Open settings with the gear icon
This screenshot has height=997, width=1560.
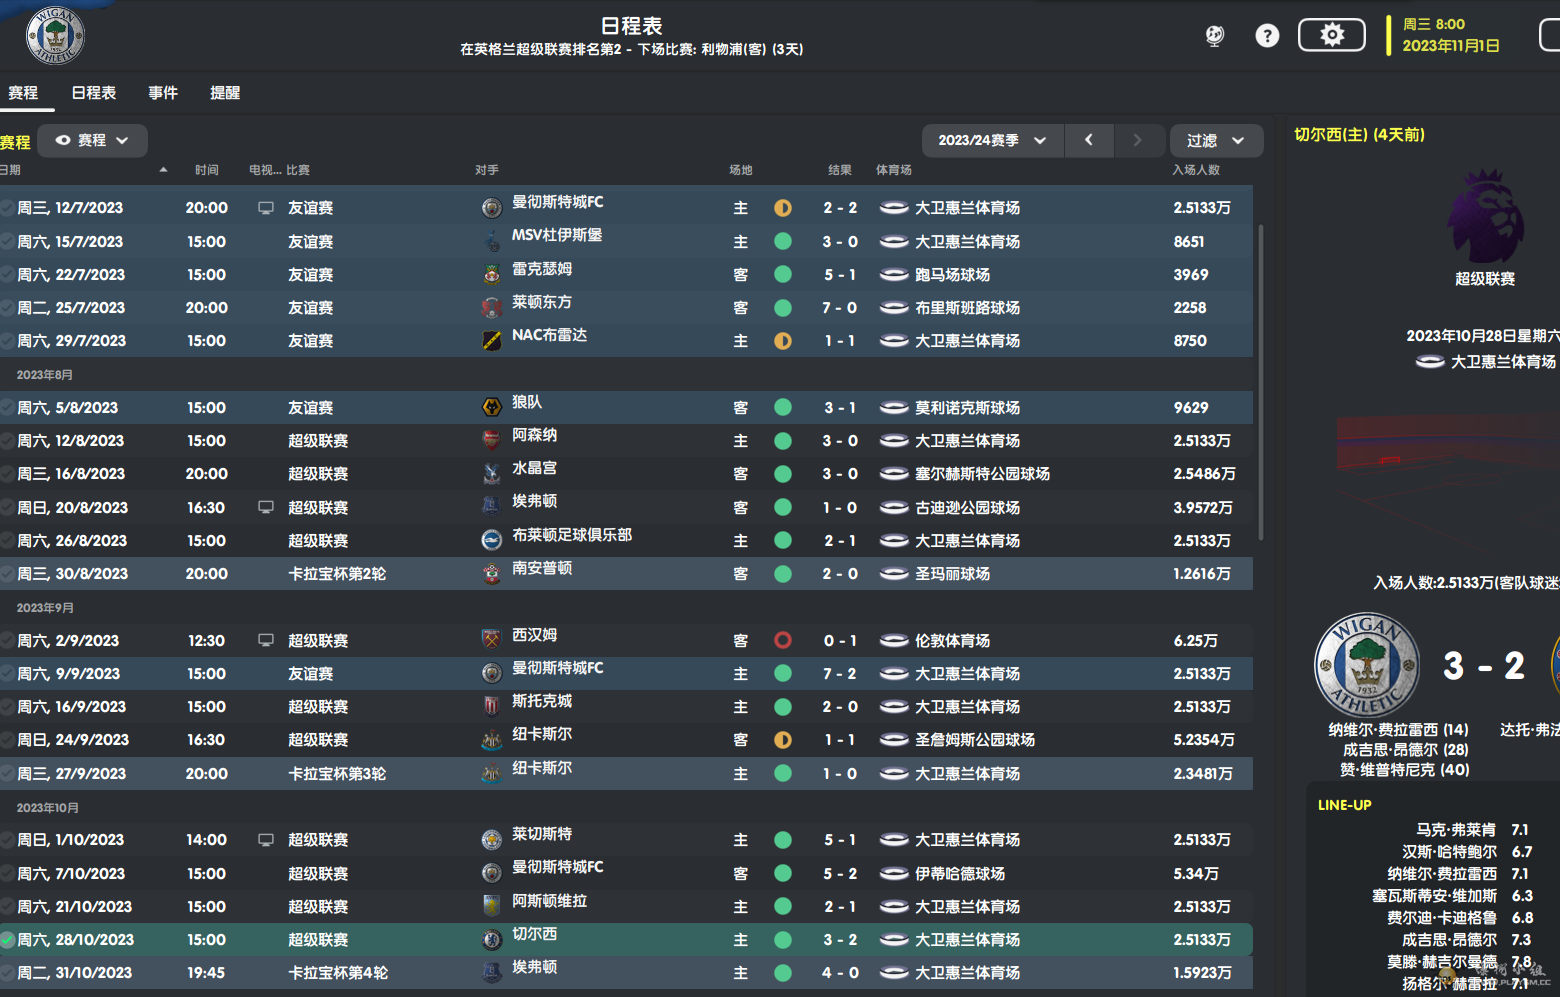pos(1332,35)
